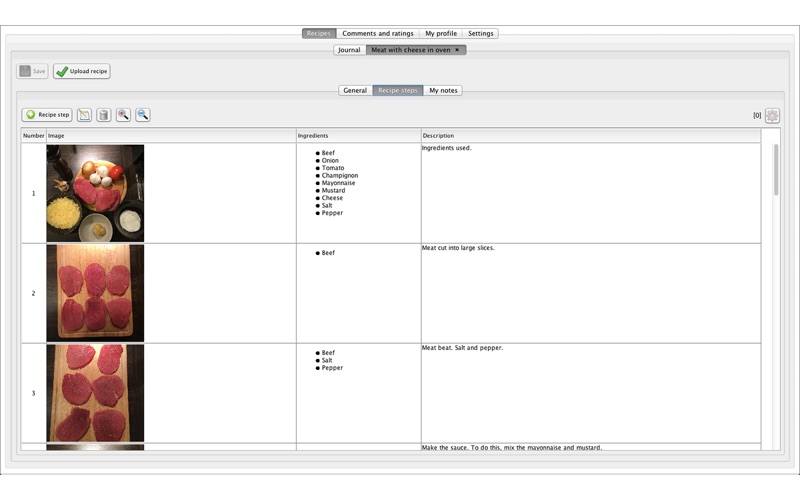Select the Recipe steps sub-tab
Screen dimensions: 800x500
[398, 90]
